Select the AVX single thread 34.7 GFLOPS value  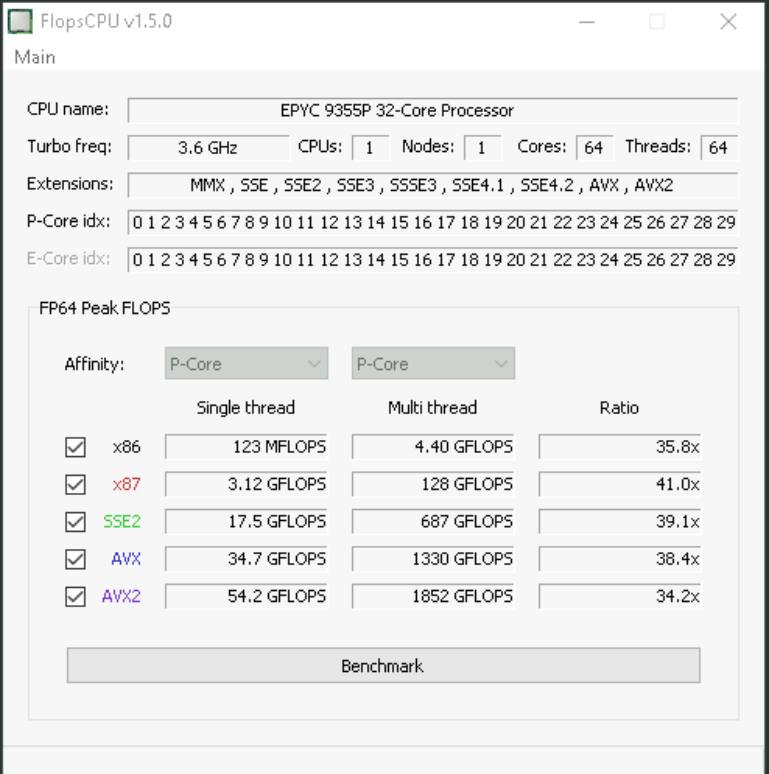tap(246, 559)
